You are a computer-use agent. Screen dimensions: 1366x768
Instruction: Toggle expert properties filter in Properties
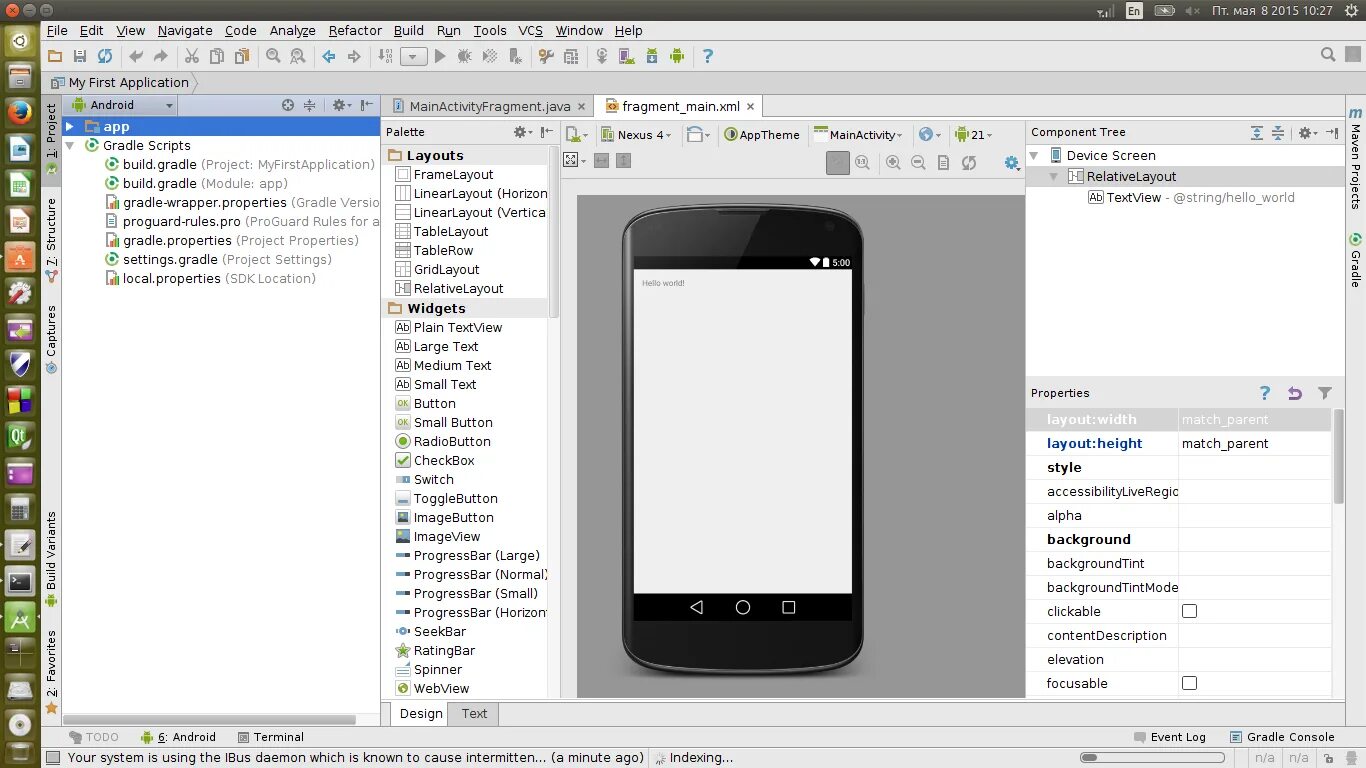(x=1324, y=393)
